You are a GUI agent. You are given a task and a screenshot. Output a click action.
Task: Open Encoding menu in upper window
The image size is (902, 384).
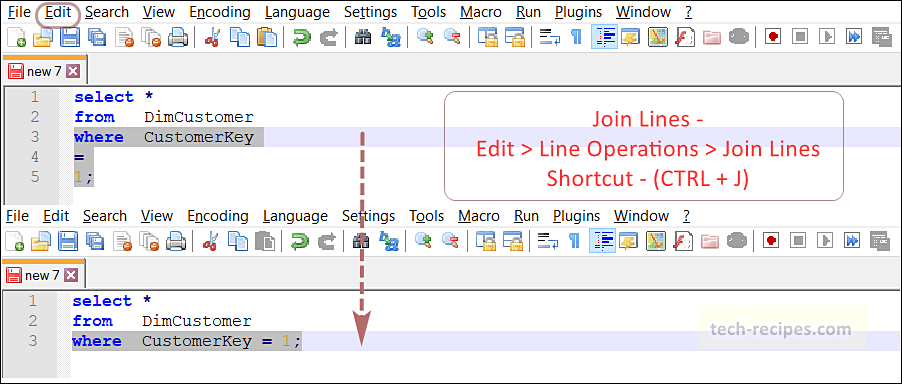click(x=220, y=12)
